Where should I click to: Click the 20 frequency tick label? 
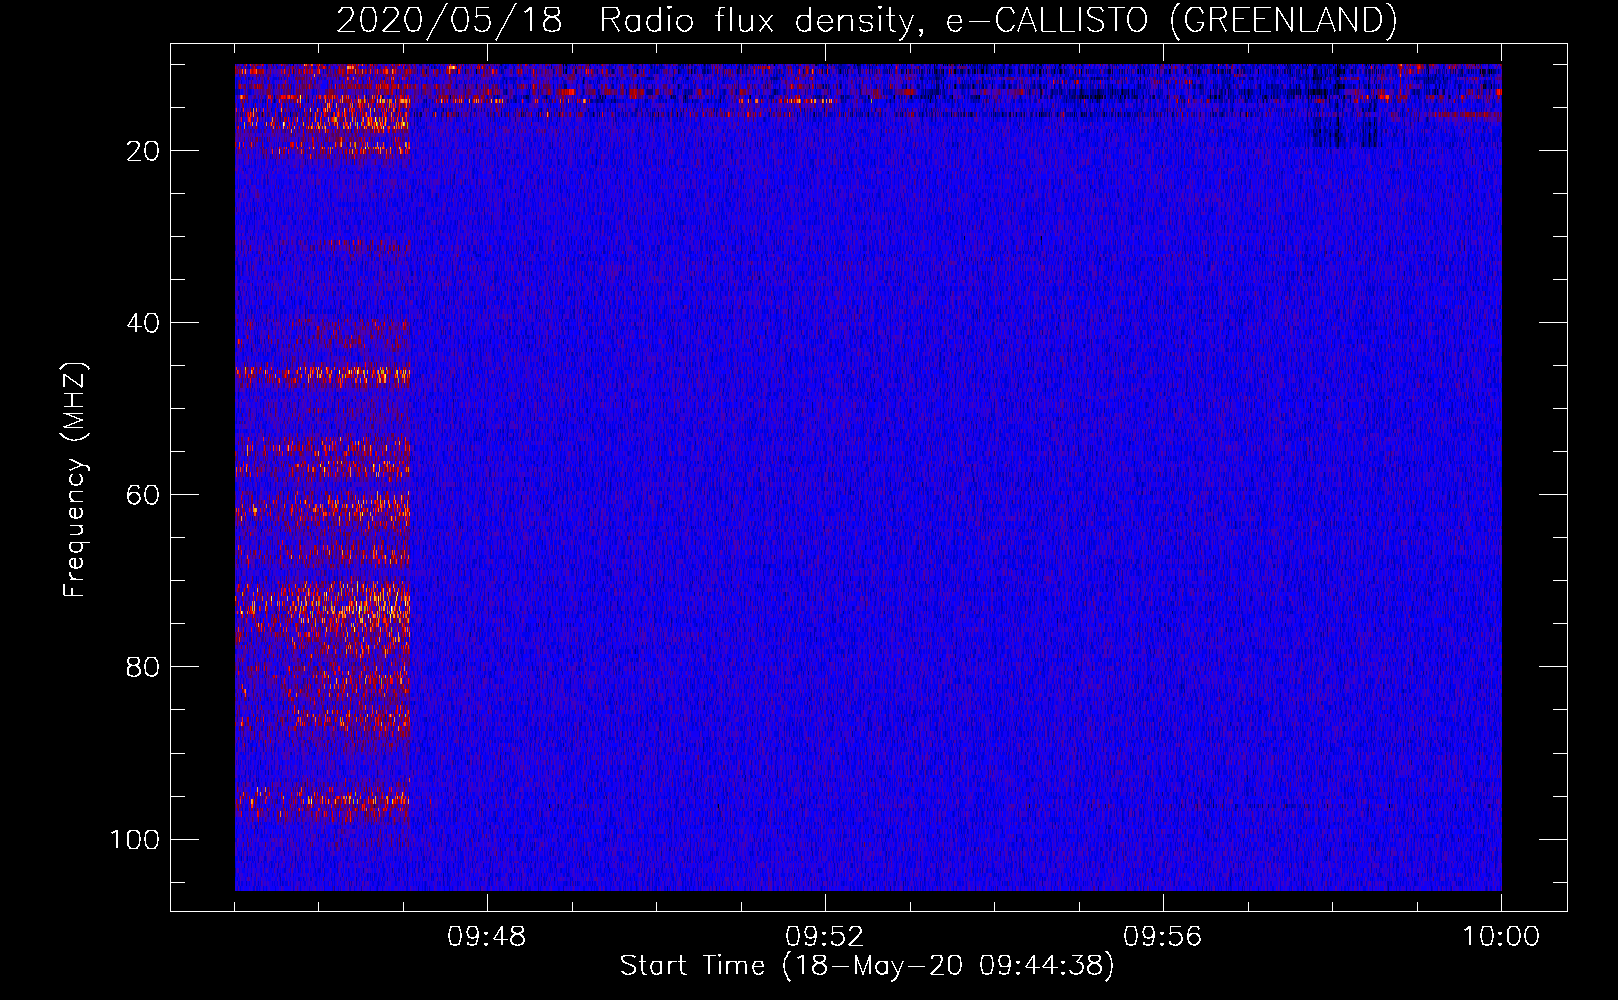tap(143, 151)
